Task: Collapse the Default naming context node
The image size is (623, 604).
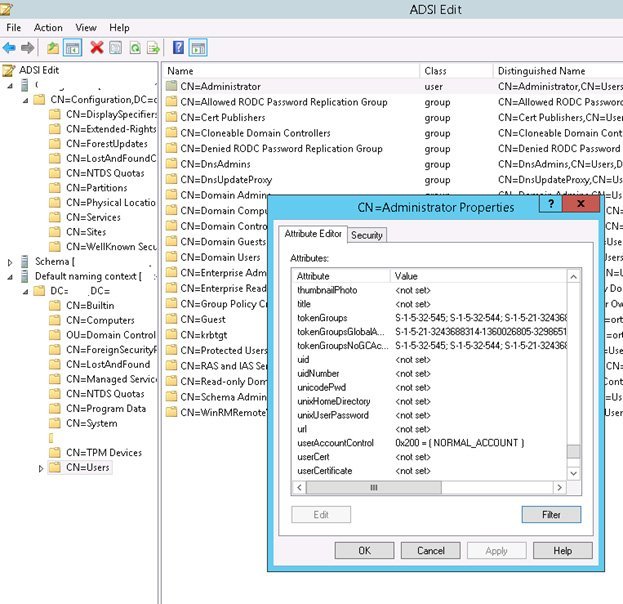Action: tap(10, 277)
